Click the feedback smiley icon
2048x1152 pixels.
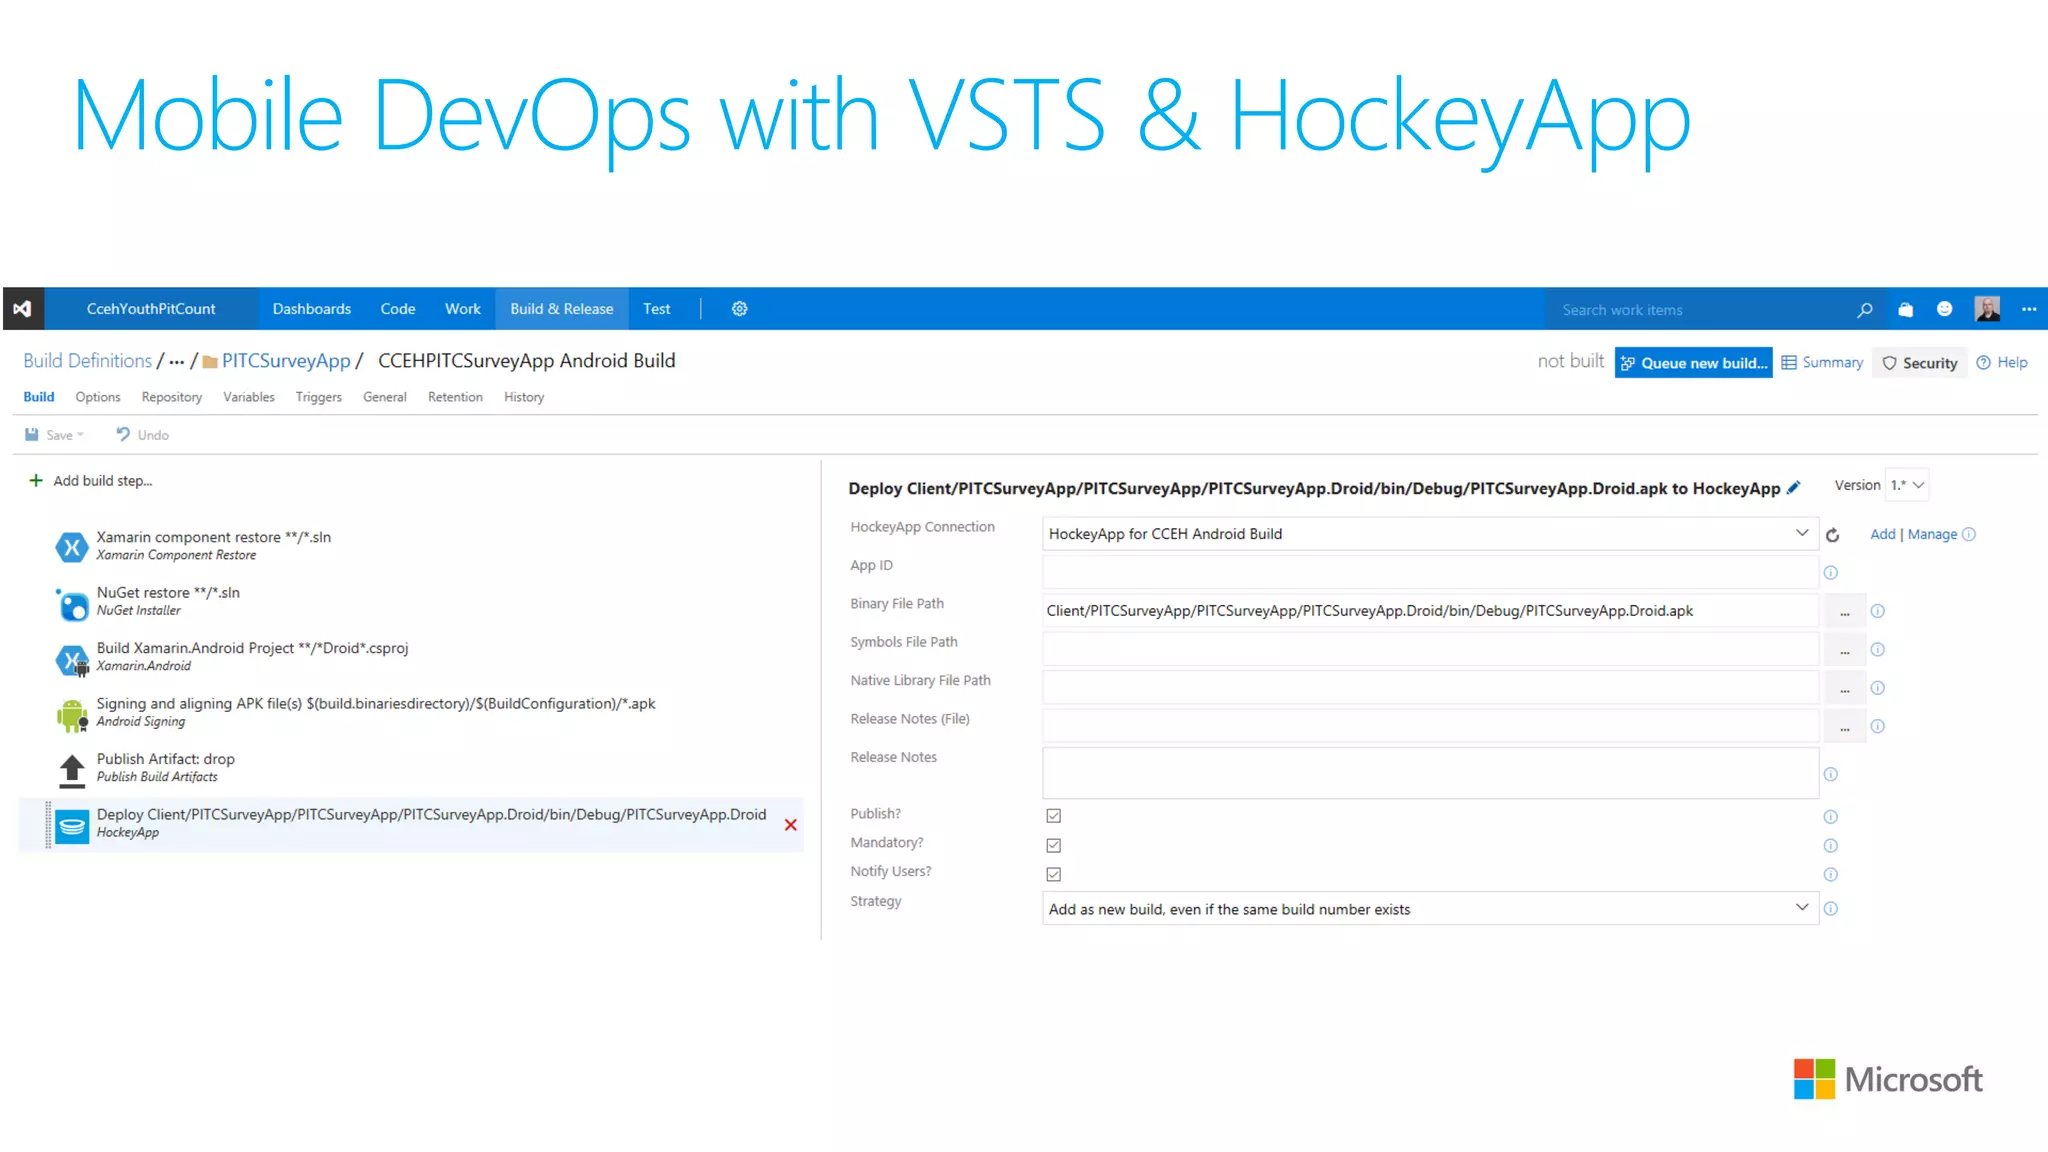click(x=1945, y=309)
